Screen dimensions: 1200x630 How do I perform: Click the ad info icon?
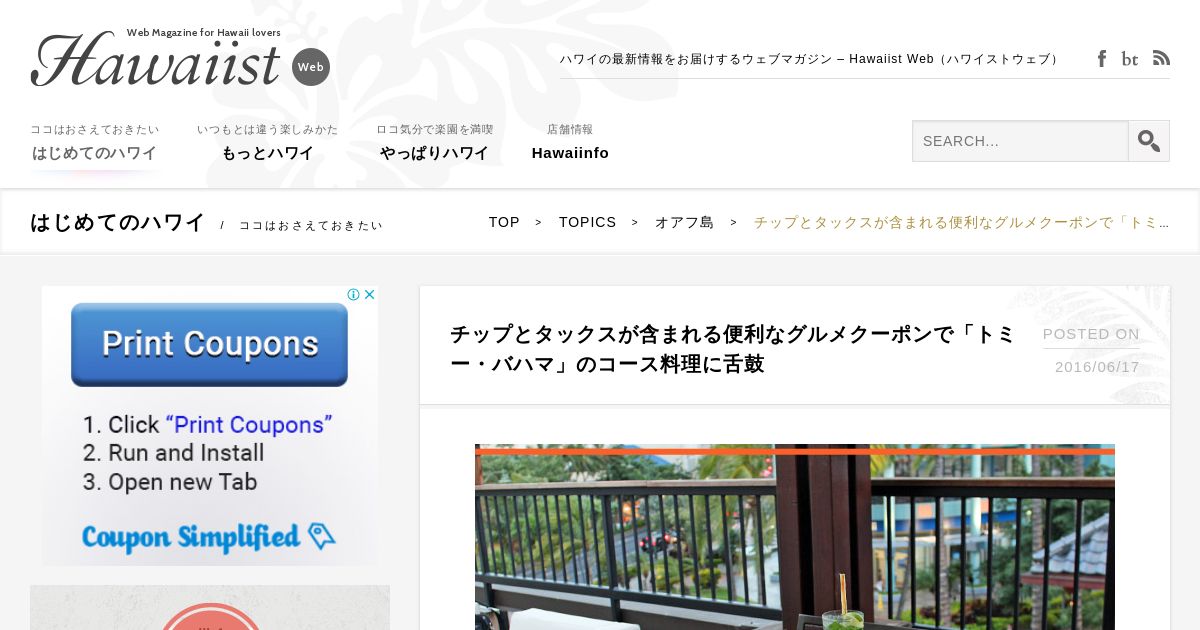coord(353,294)
